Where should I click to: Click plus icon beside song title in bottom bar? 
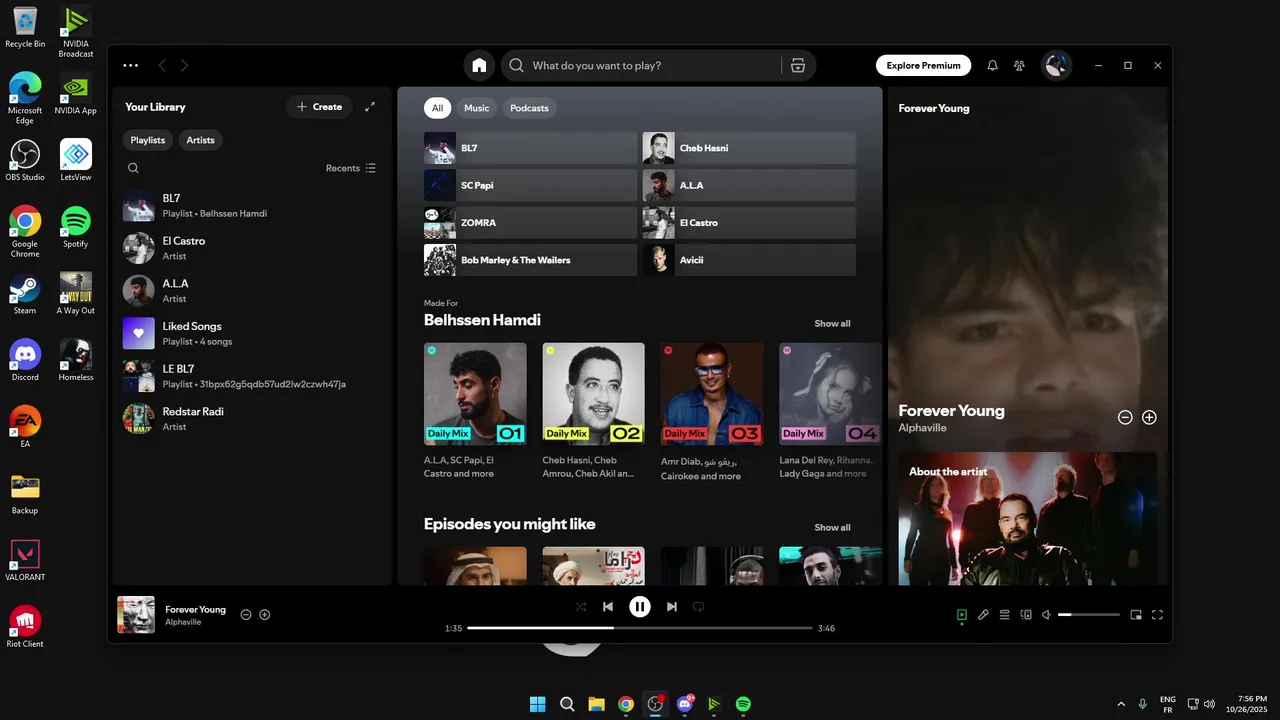tap(265, 614)
